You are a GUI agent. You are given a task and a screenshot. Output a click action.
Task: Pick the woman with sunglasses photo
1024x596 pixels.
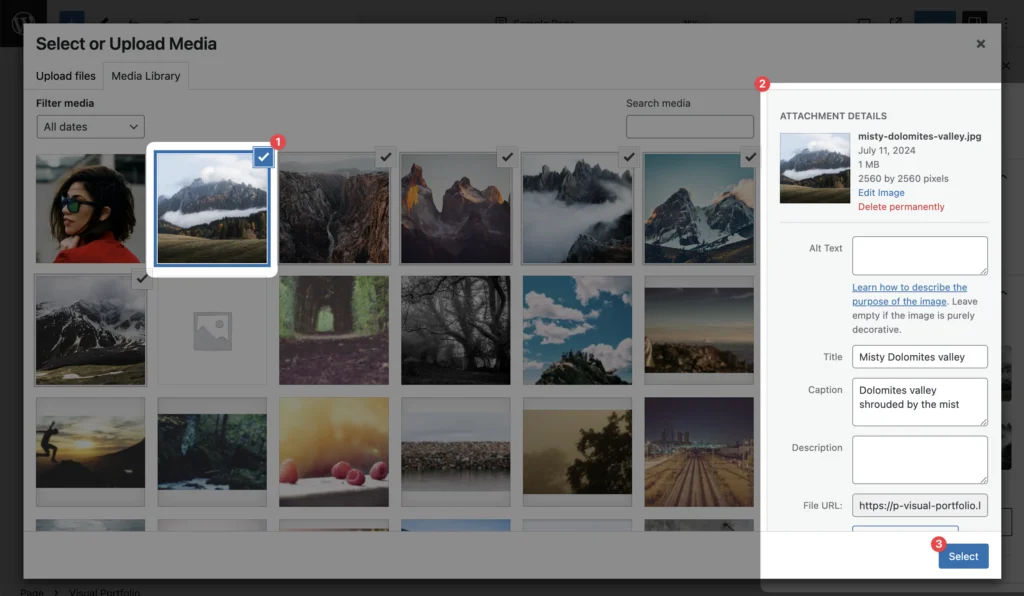click(90, 208)
